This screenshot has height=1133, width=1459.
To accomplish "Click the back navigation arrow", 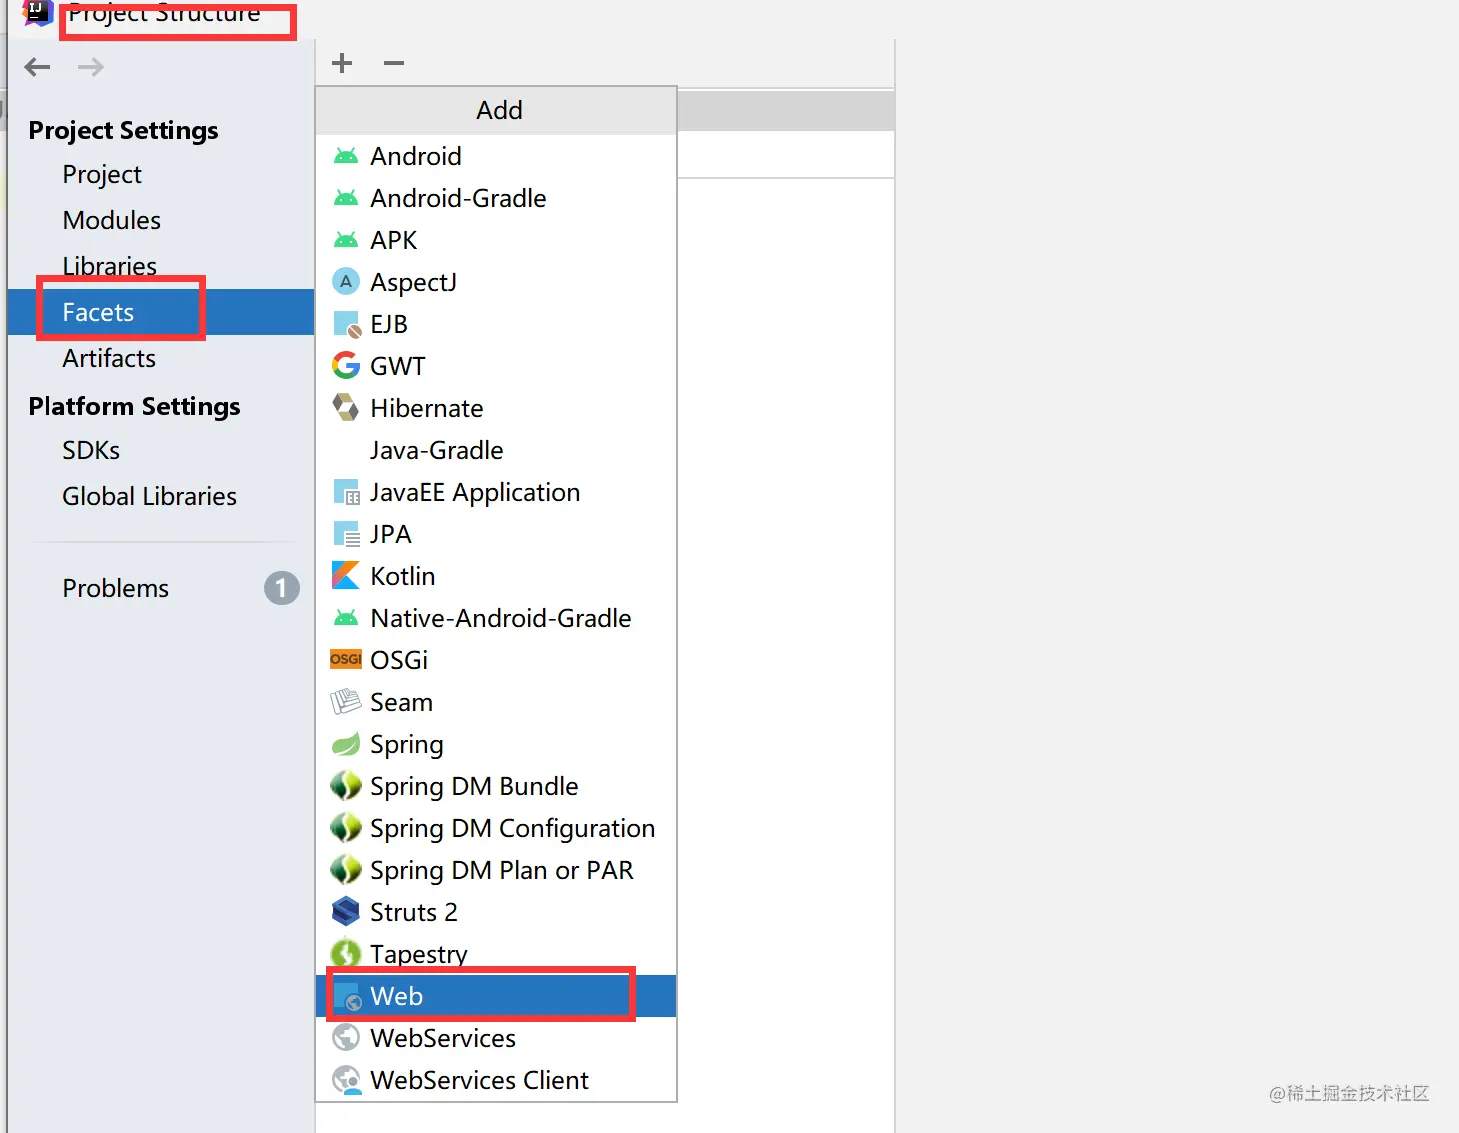I will pos(38,67).
